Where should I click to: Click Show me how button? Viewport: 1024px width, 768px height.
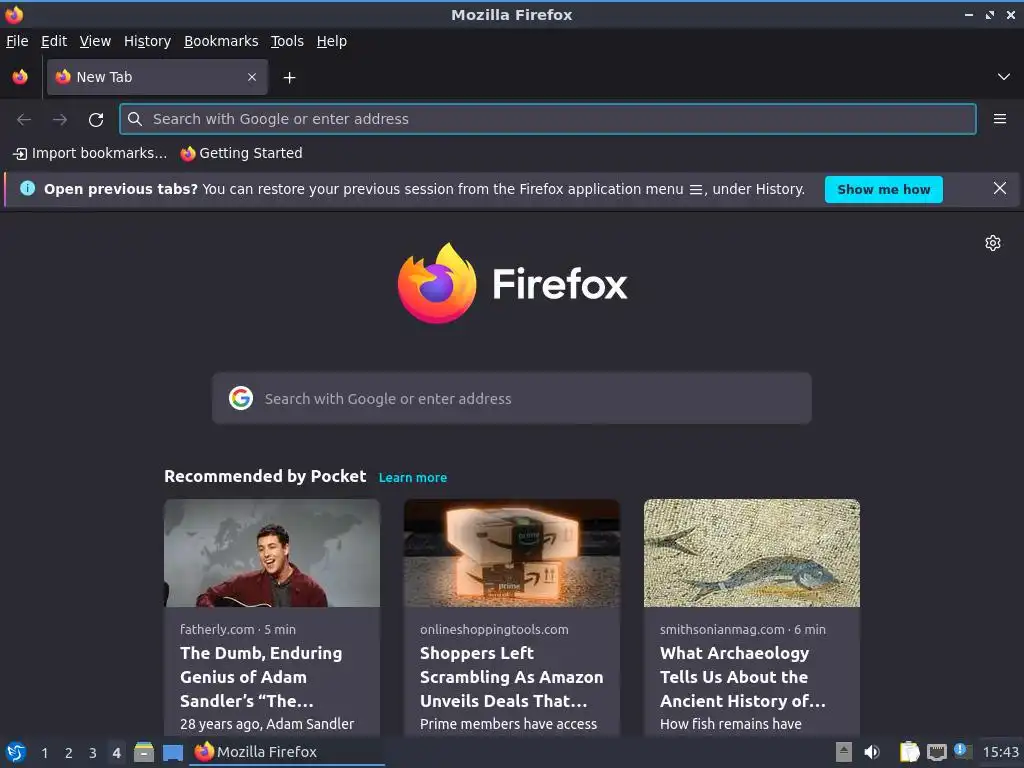[x=884, y=189]
